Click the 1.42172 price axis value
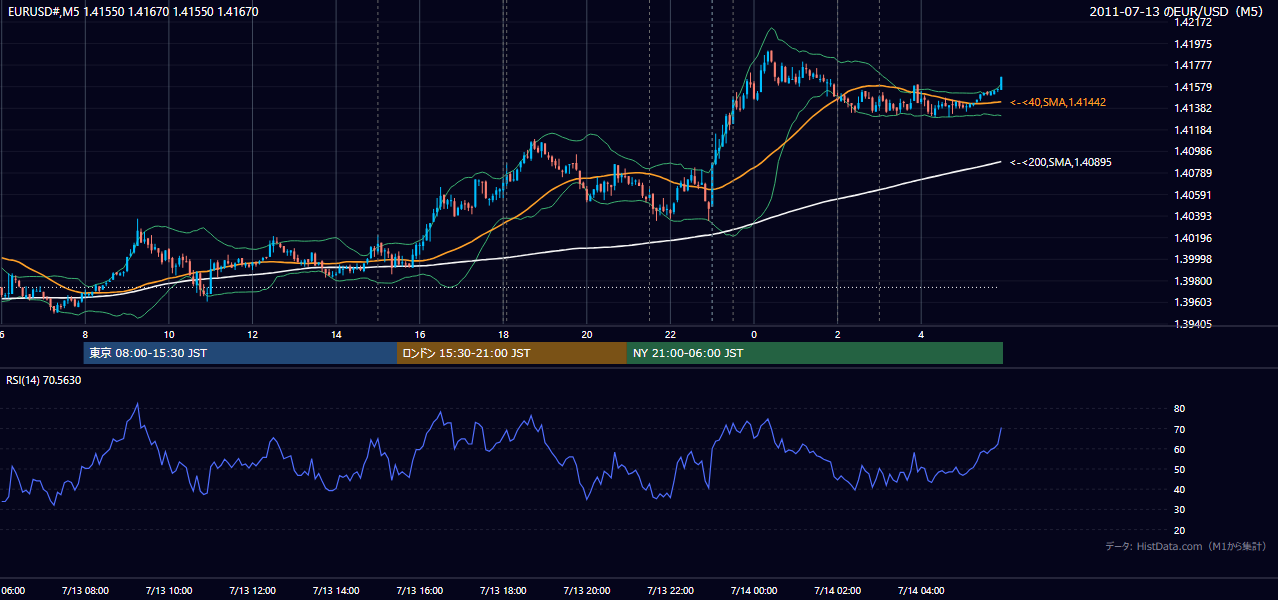Screen dimensions: 1278x600 click(1195, 22)
